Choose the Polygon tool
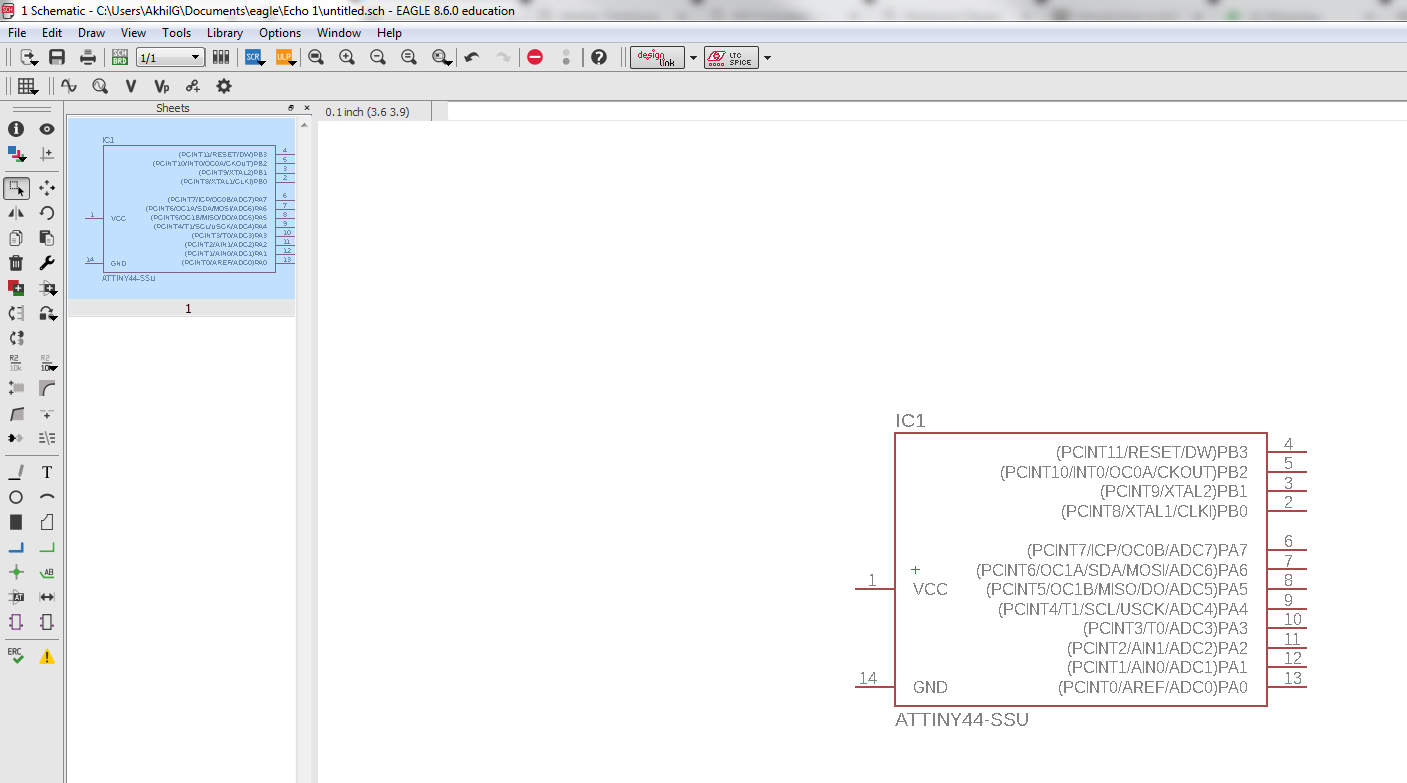 point(46,522)
